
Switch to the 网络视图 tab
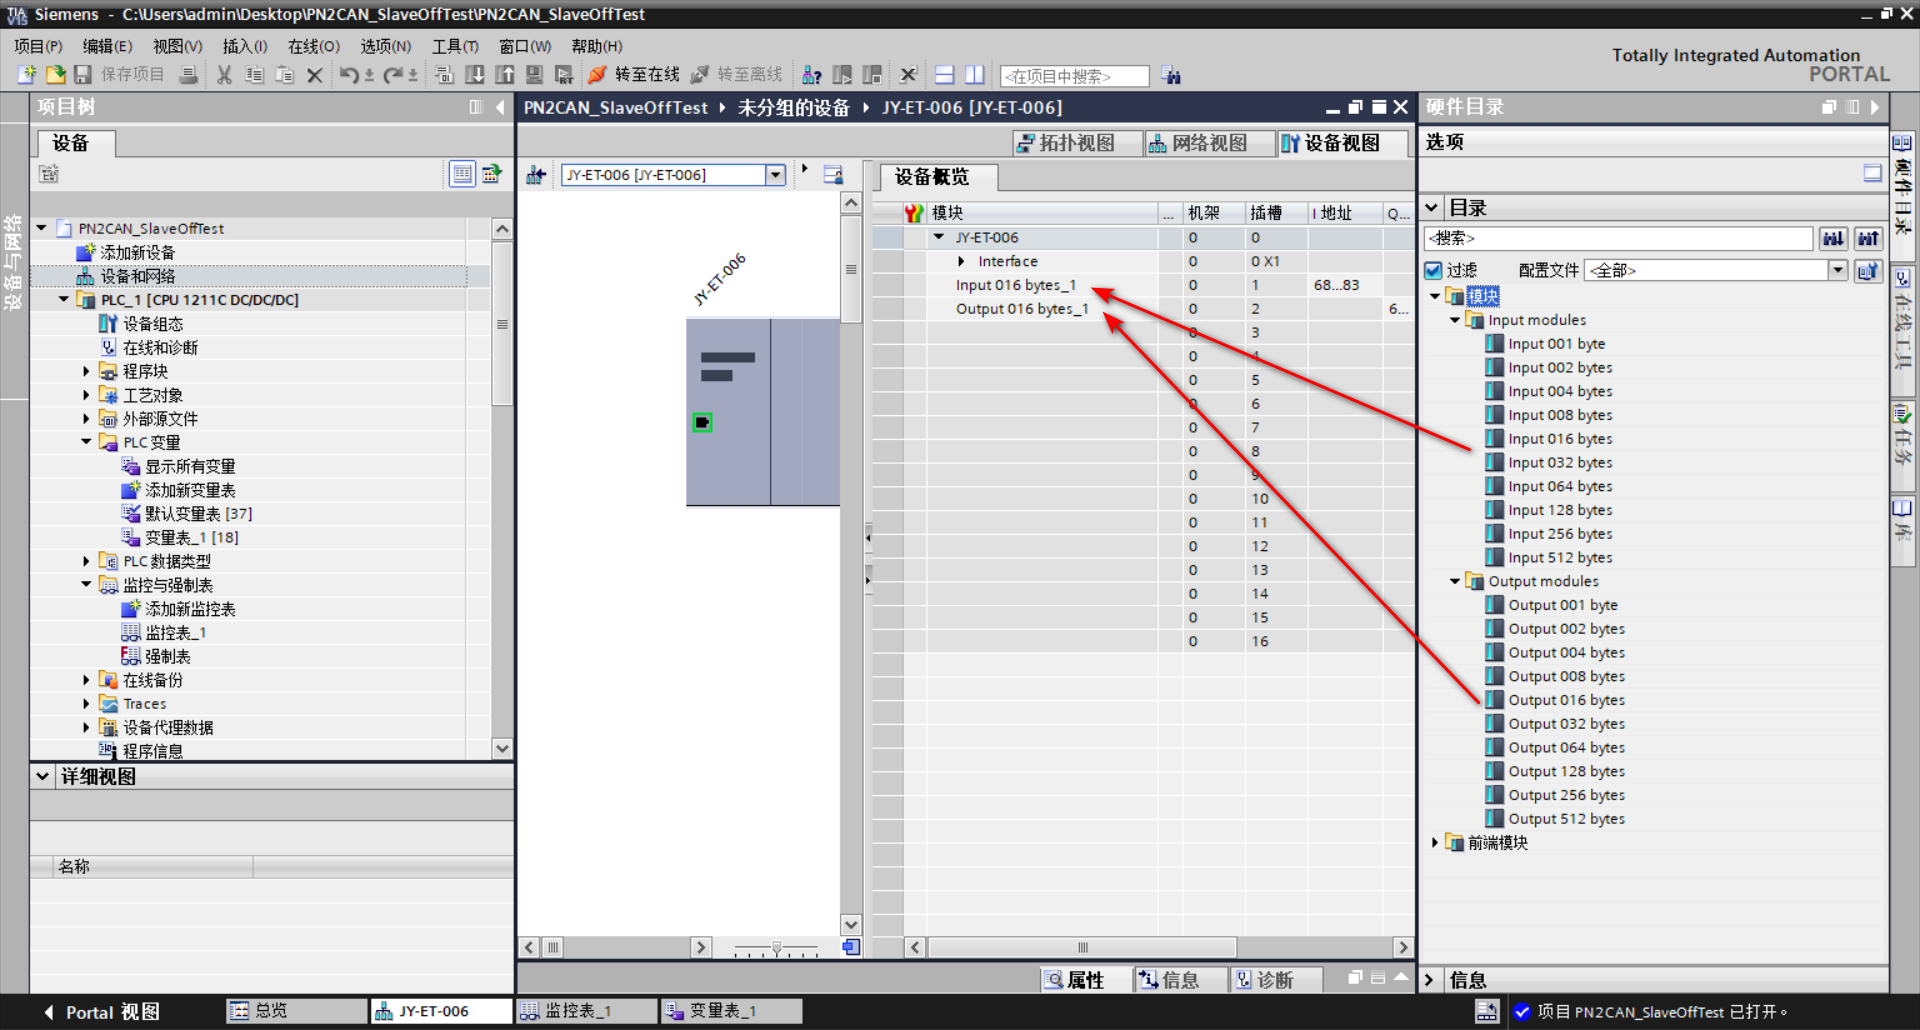coord(1198,143)
